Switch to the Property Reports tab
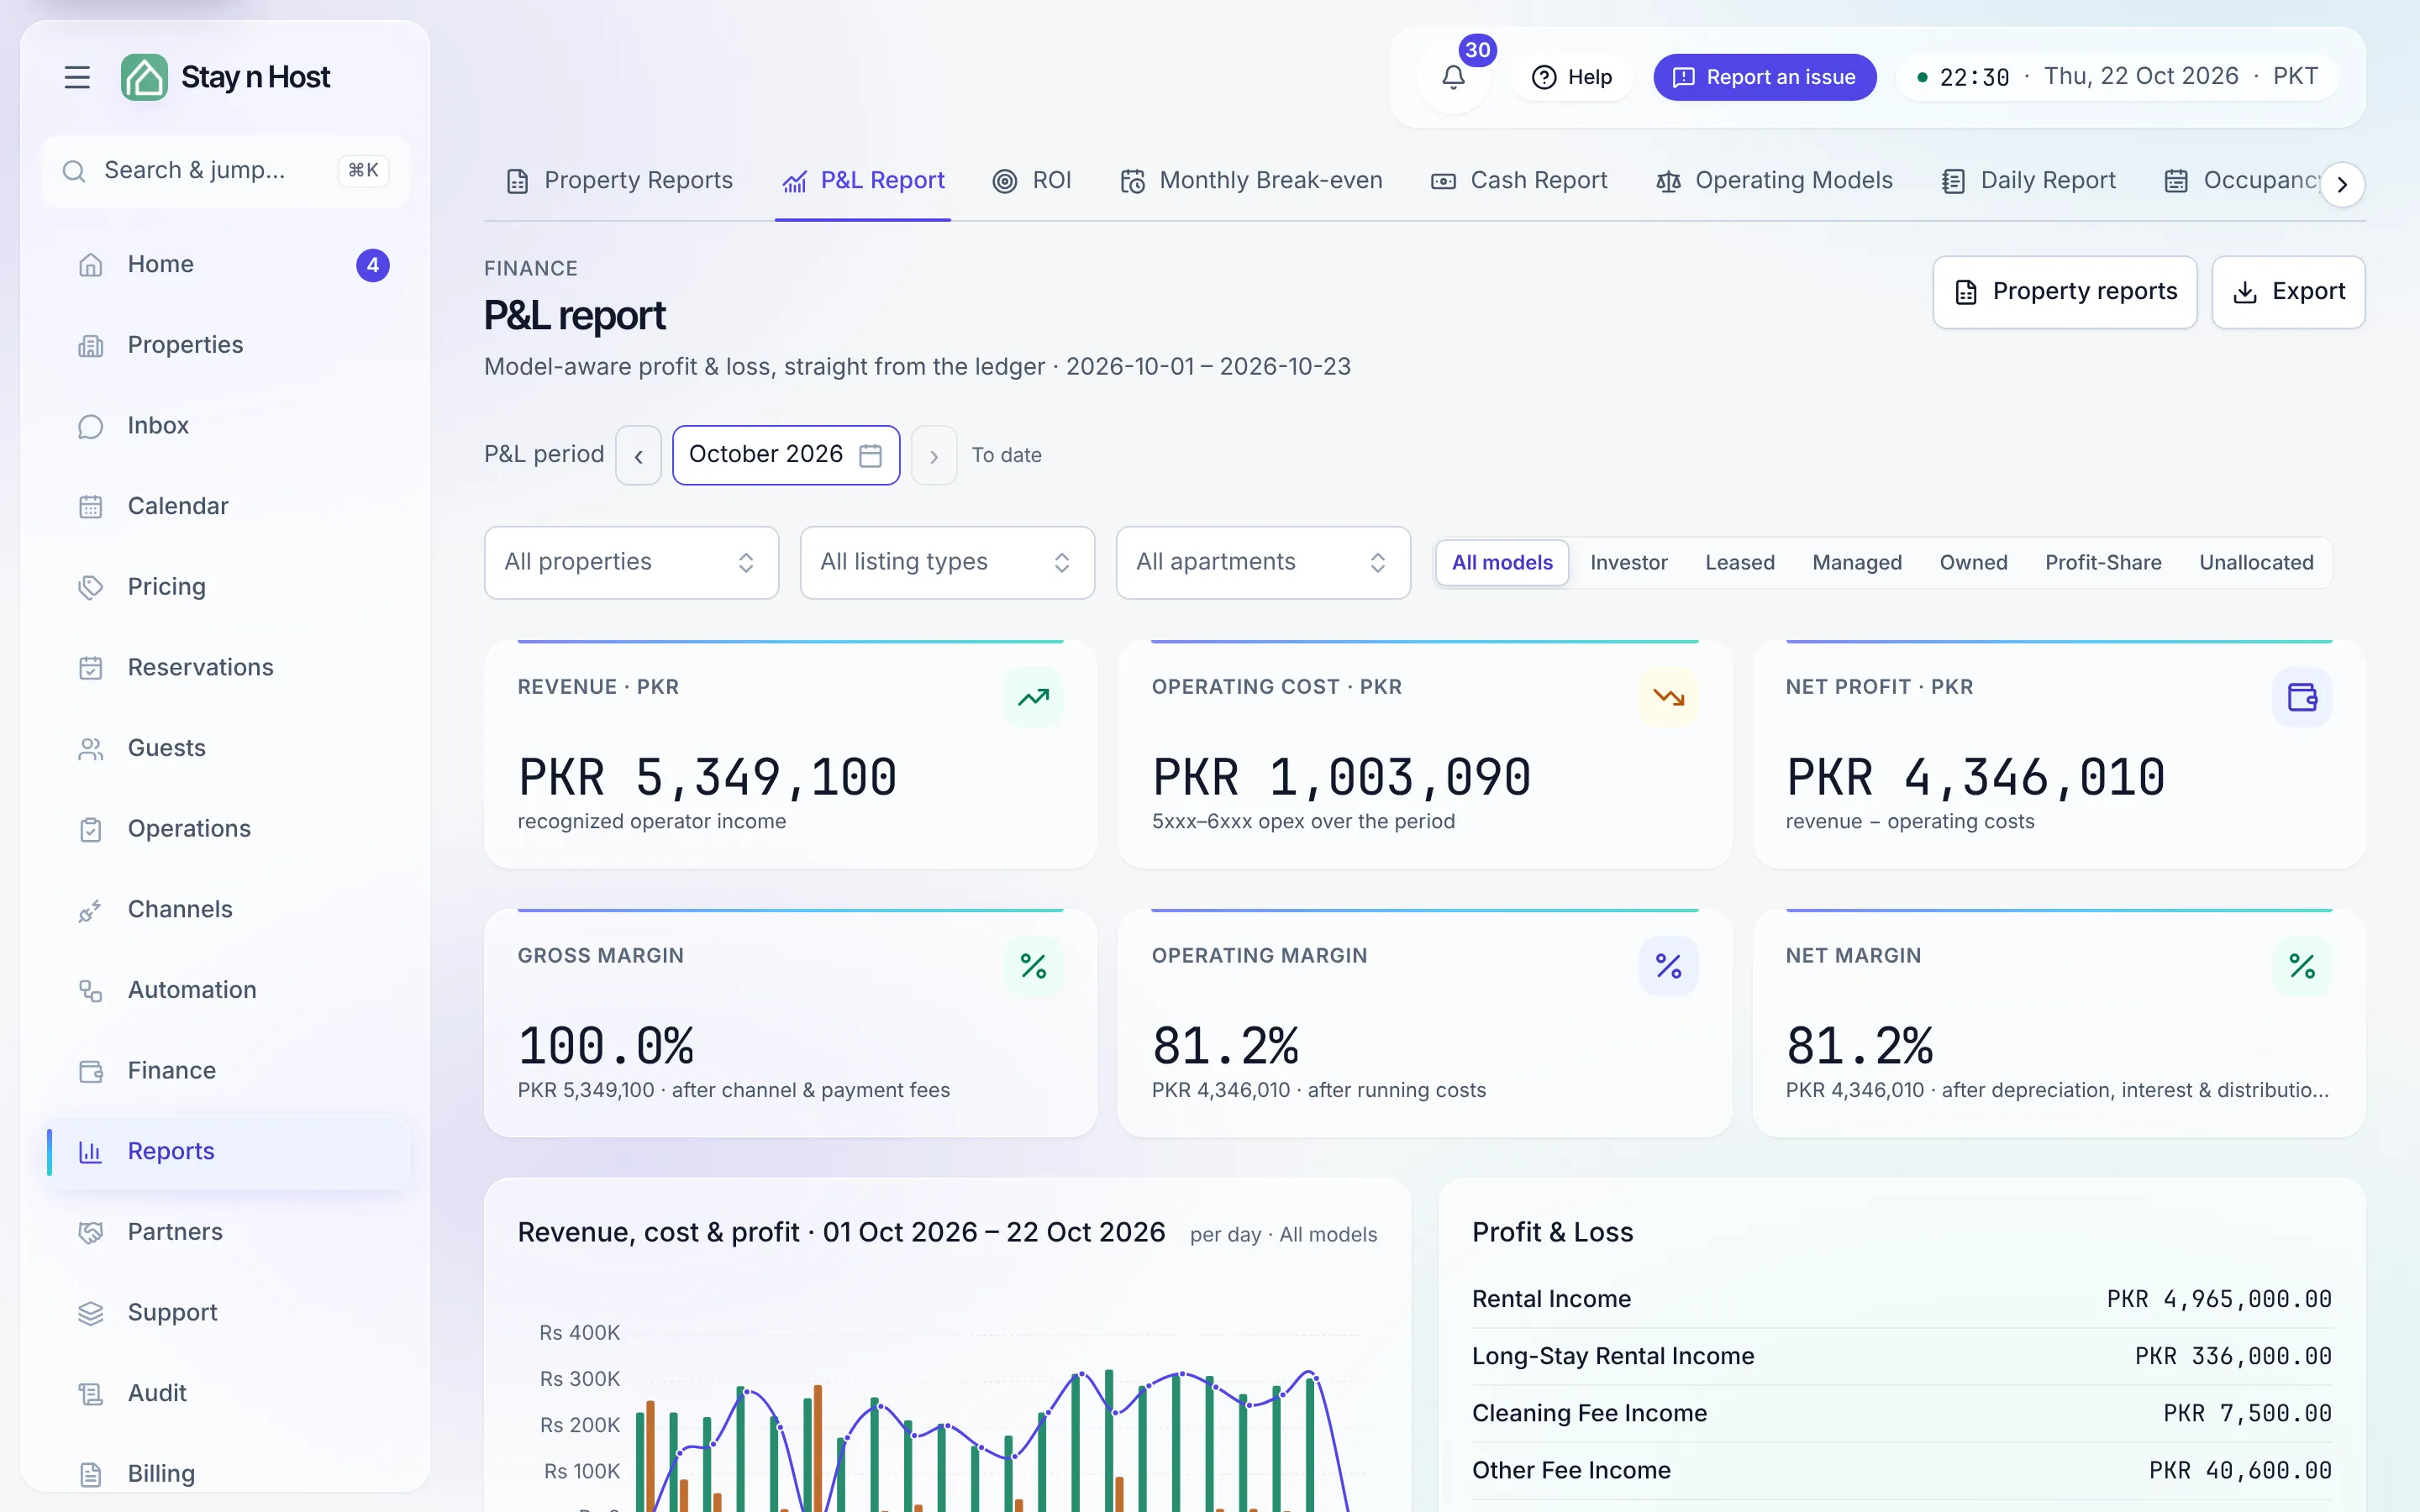This screenshot has width=2420, height=1512. [x=619, y=181]
